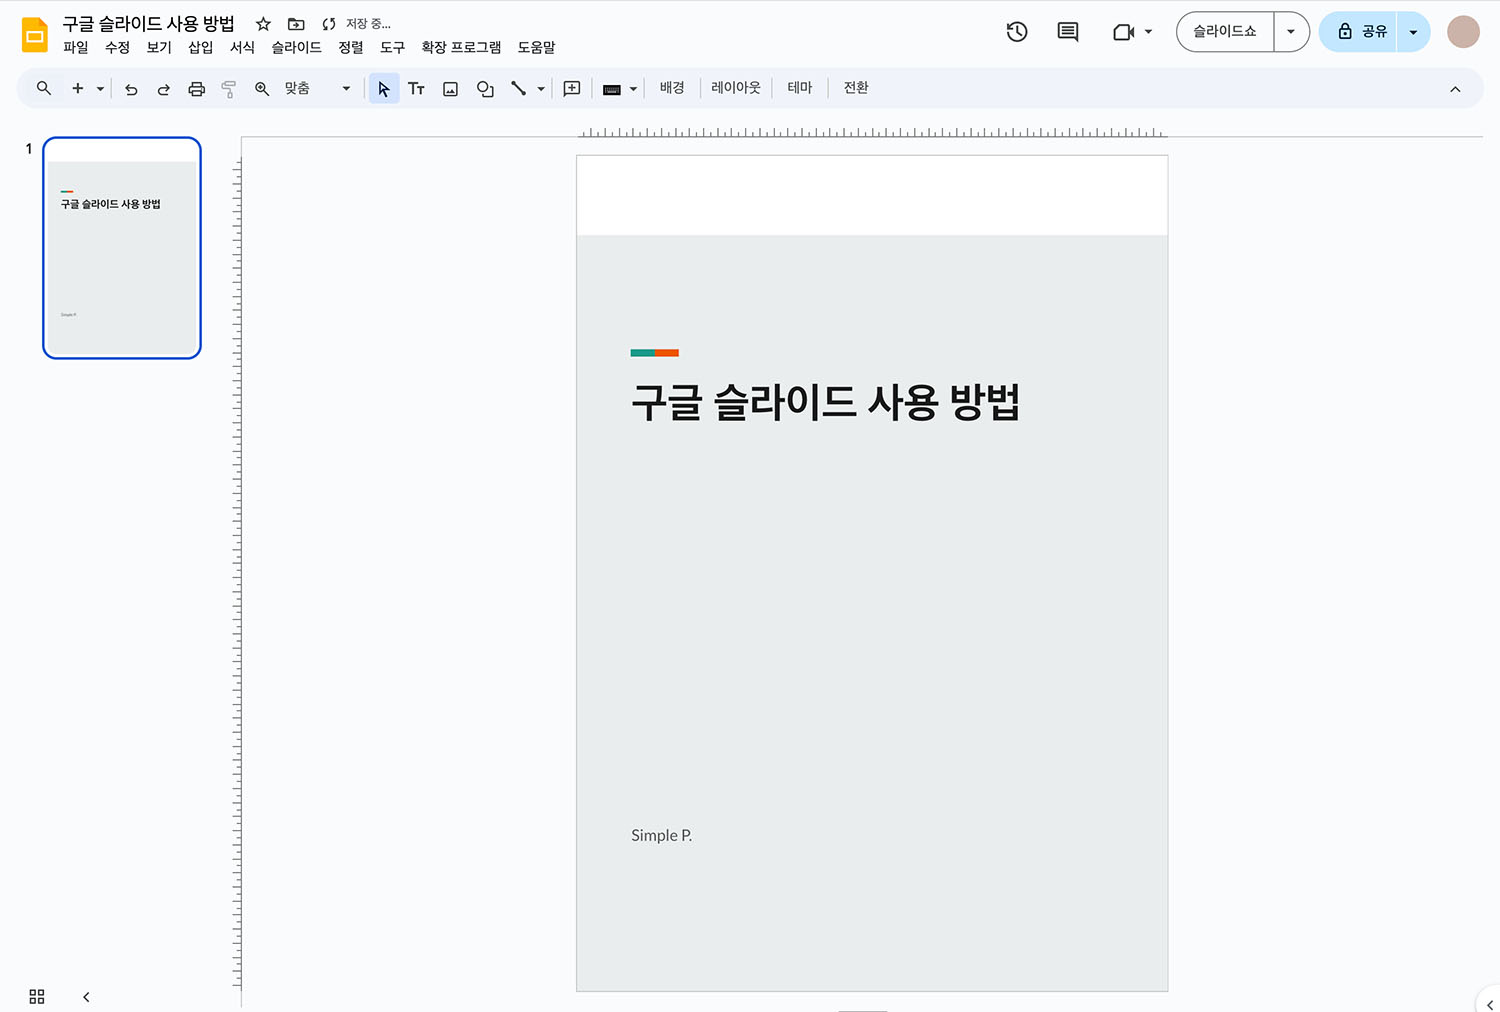Click the insert image icon
The image size is (1500, 1012).
[451, 89]
